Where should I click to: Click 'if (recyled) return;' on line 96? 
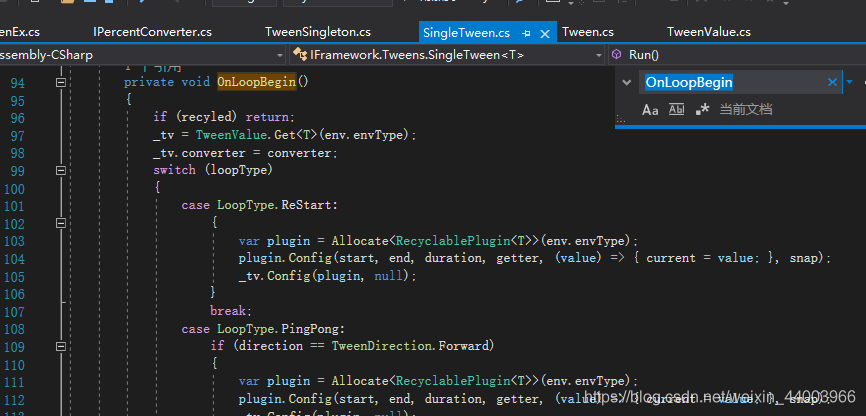pyautogui.click(x=224, y=117)
